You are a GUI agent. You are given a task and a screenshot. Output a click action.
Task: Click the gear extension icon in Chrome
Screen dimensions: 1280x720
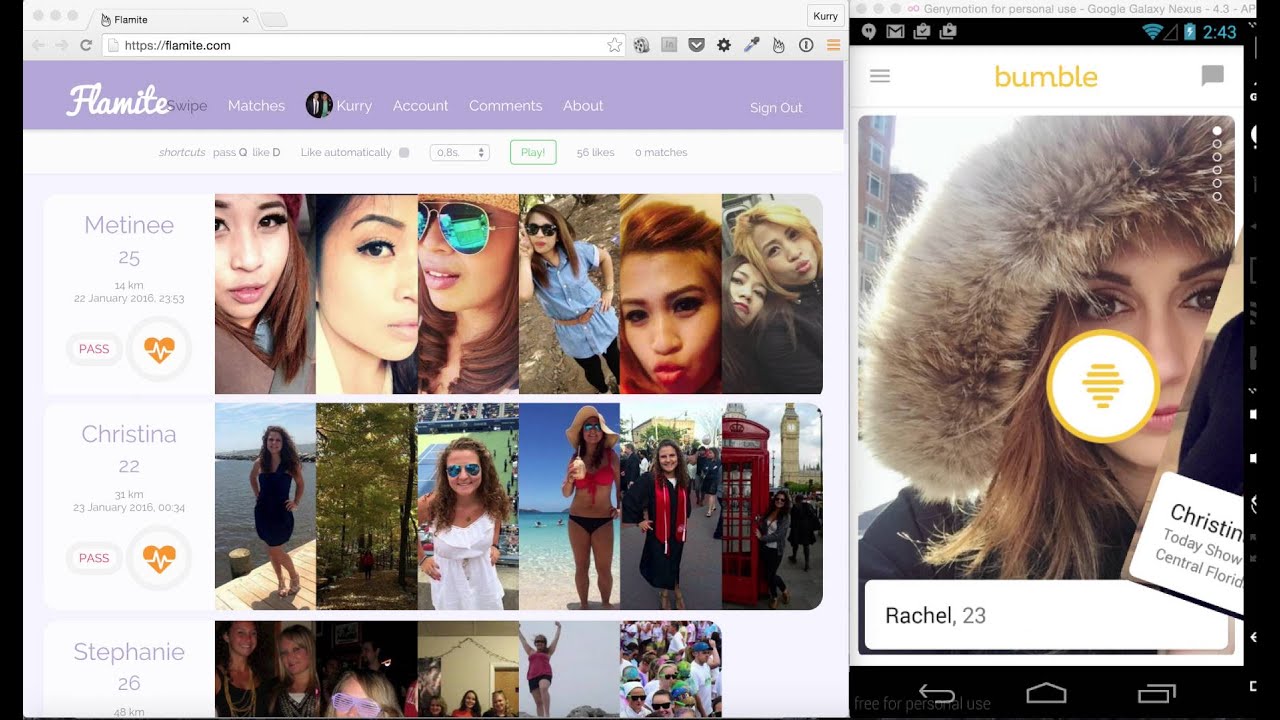click(x=724, y=45)
